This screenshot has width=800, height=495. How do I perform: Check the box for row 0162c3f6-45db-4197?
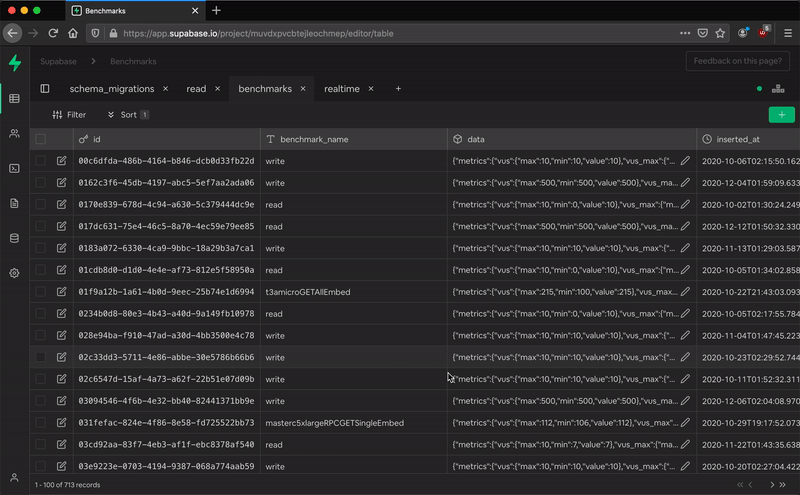coord(40,183)
